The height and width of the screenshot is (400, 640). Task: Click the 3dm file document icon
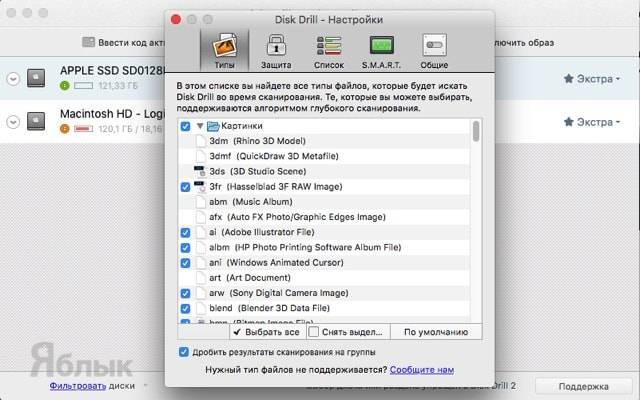pos(200,141)
